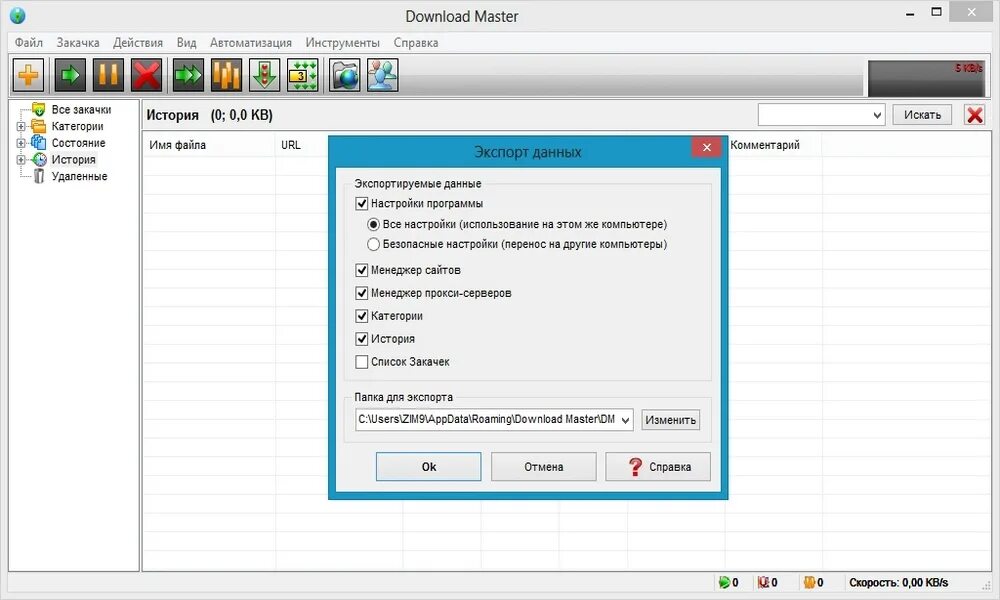The width and height of the screenshot is (1000, 600).
Task: Click the История clock icon
Action: click(40, 159)
